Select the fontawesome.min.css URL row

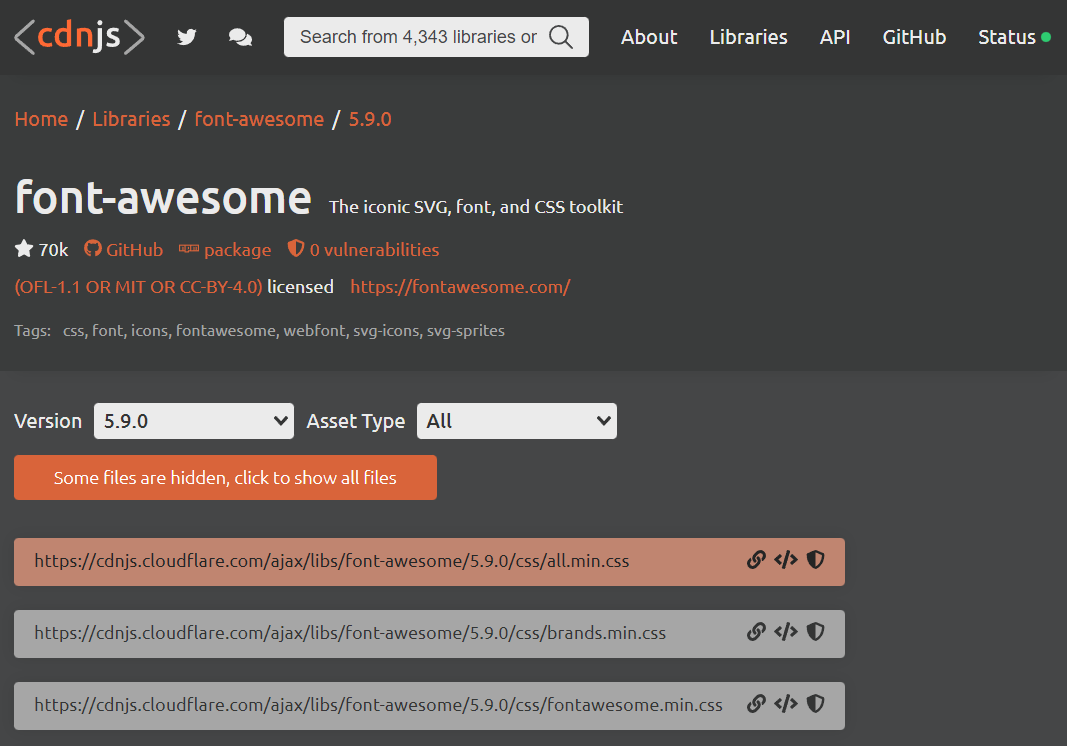(429, 706)
